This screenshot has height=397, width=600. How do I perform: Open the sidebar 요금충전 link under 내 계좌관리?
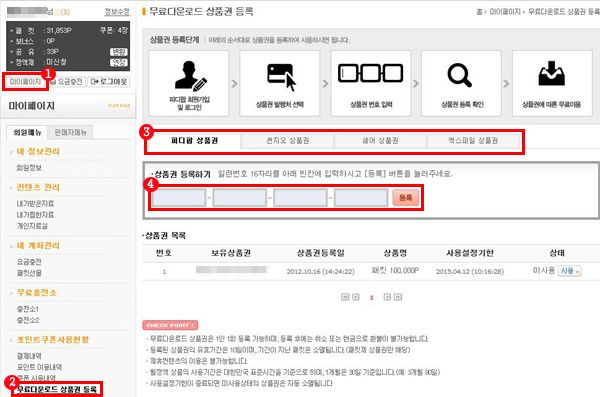tap(29, 262)
